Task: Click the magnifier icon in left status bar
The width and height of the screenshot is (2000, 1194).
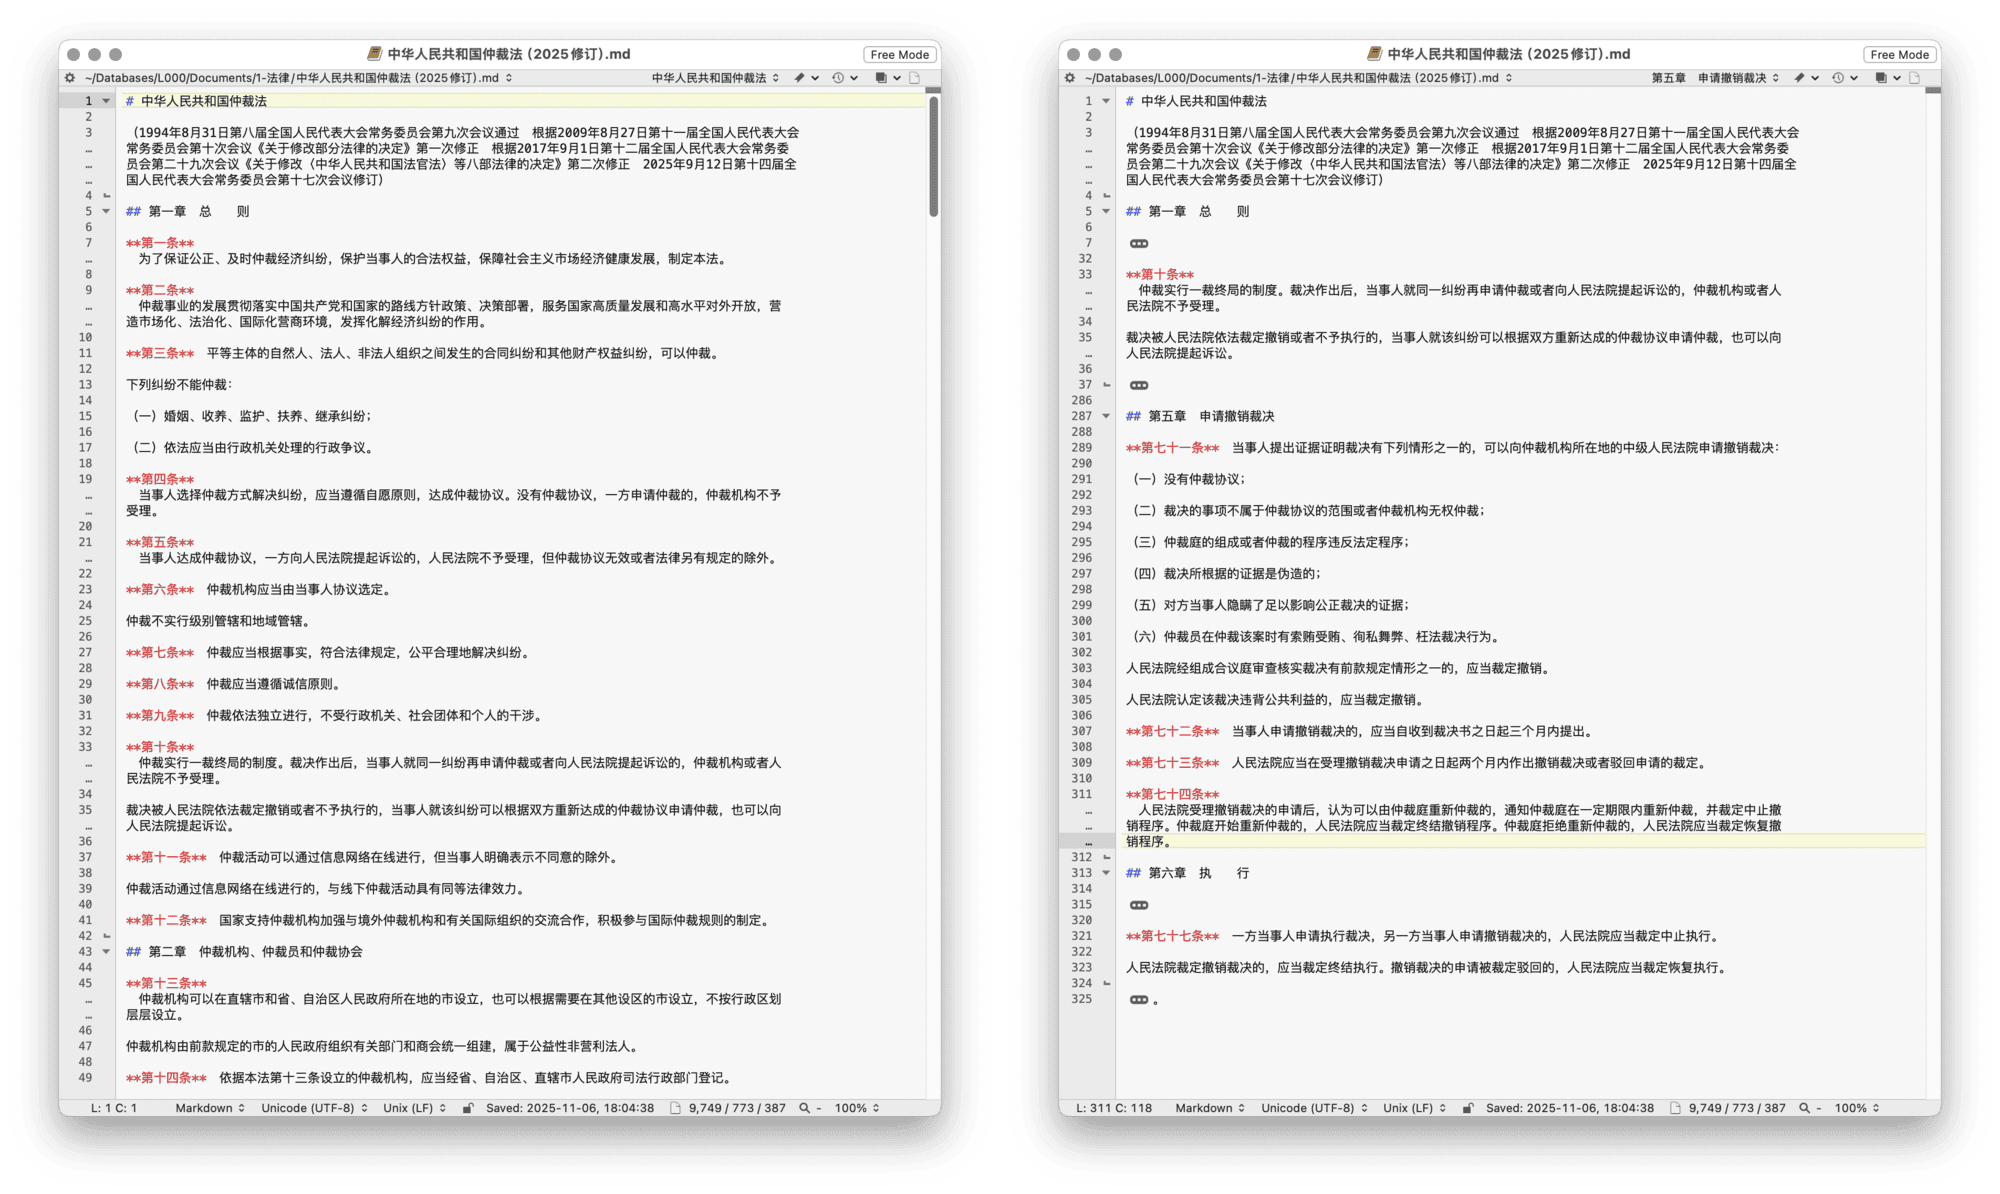Action: [804, 1108]
